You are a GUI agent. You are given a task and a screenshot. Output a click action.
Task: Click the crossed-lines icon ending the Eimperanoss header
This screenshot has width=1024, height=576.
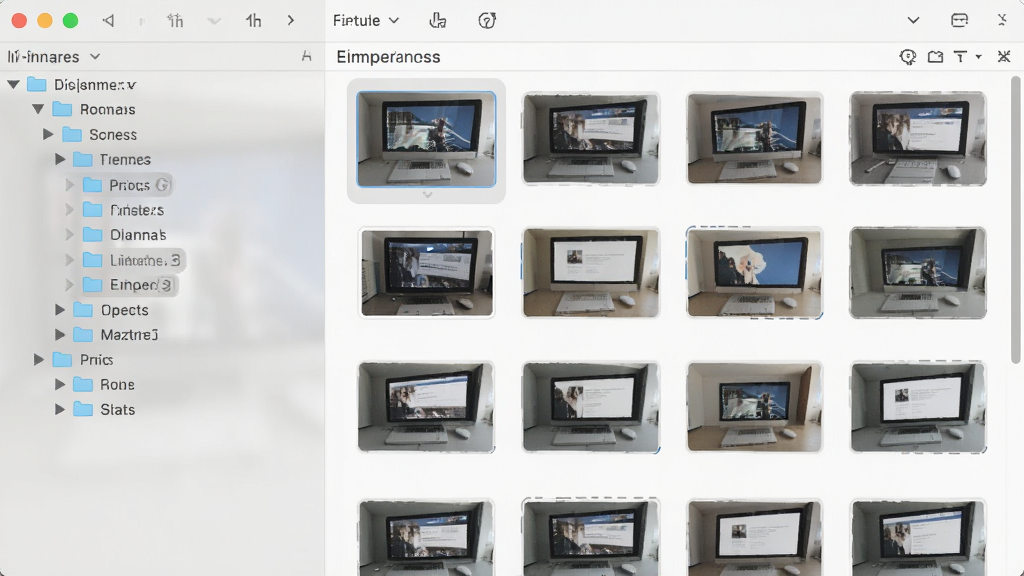(x=1004, y=57)
